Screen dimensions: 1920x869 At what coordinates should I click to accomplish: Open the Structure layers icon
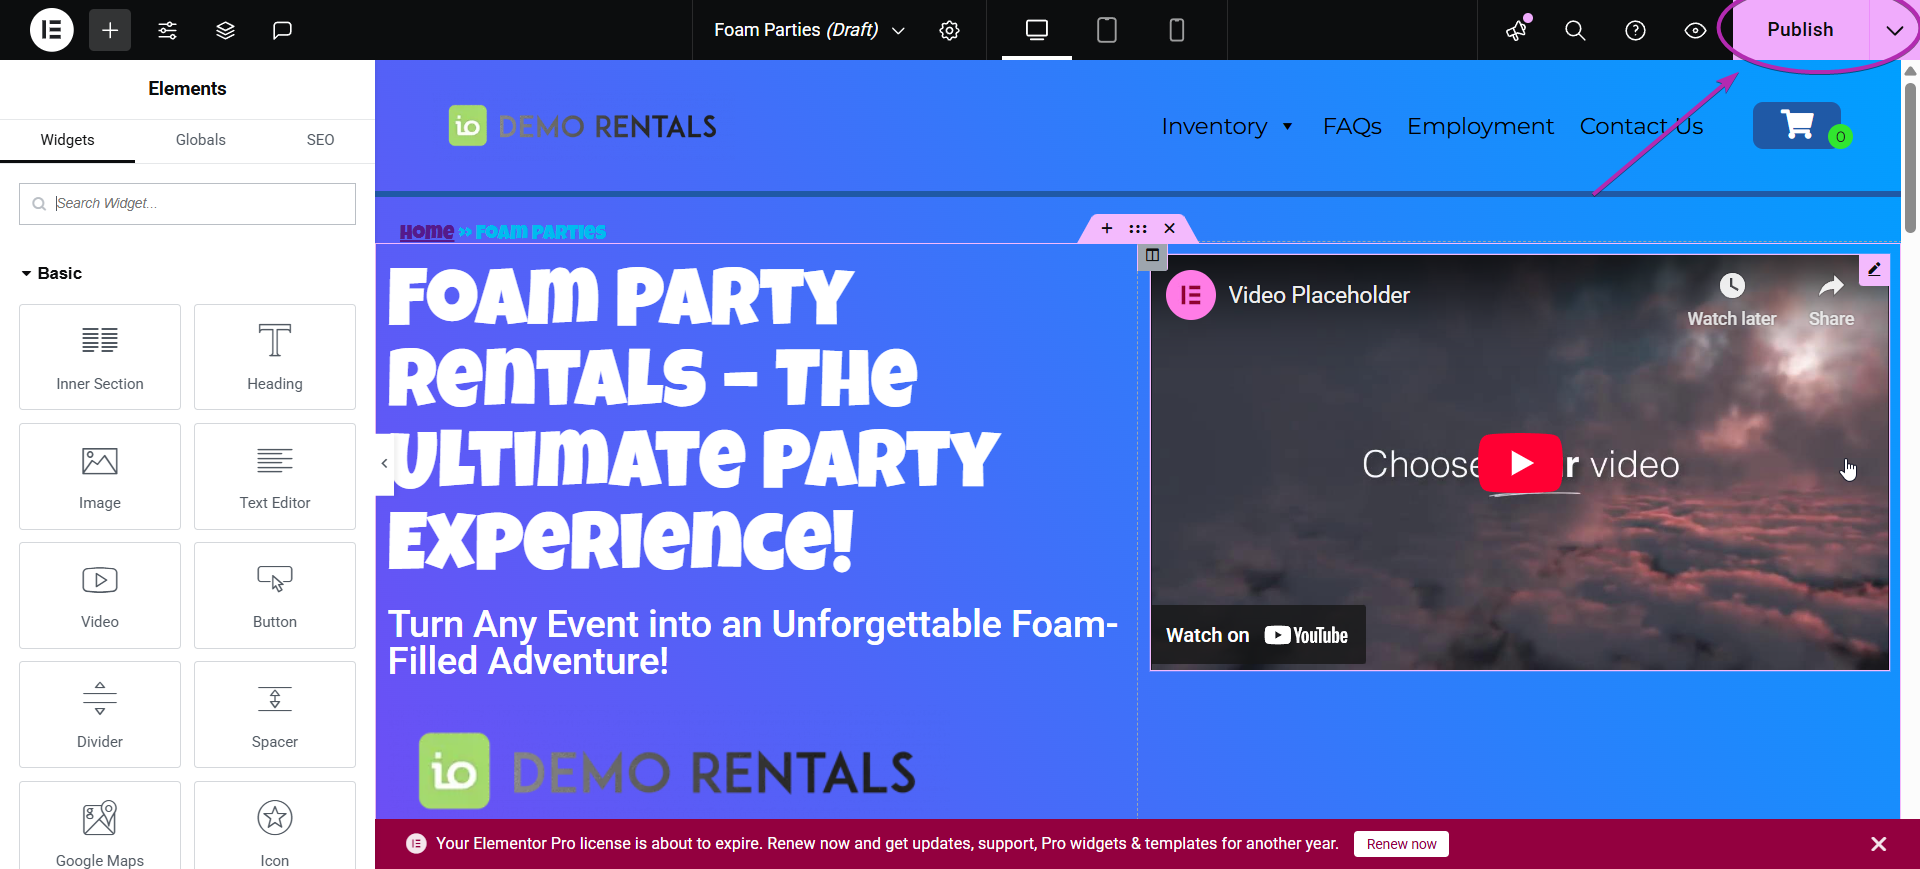click(225, 30)
